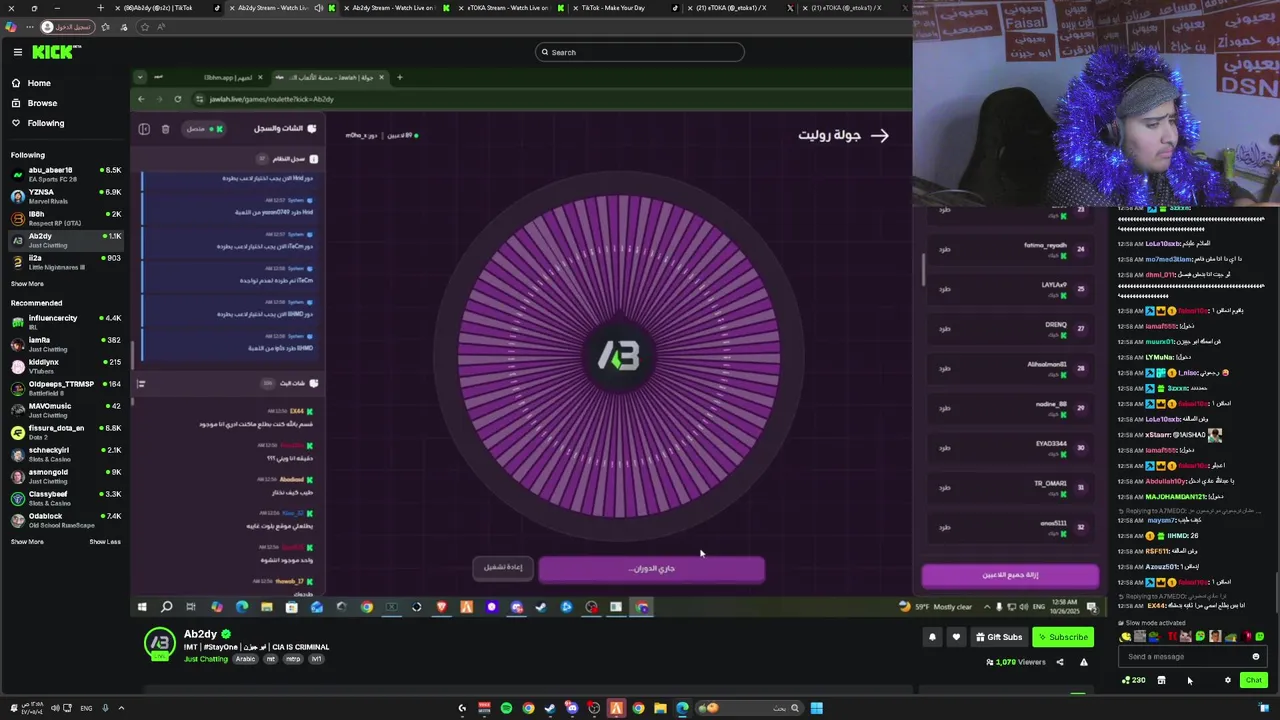Open YZNSA followed channel
The width and height of the screenshot is (1280, 720).
point(65,196)
